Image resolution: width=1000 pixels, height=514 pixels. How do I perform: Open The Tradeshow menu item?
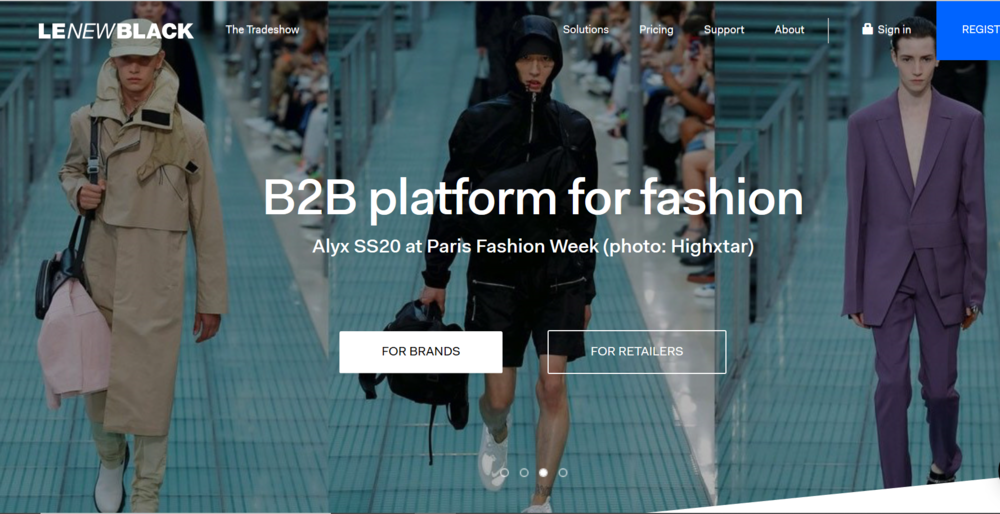pos(262,29)
